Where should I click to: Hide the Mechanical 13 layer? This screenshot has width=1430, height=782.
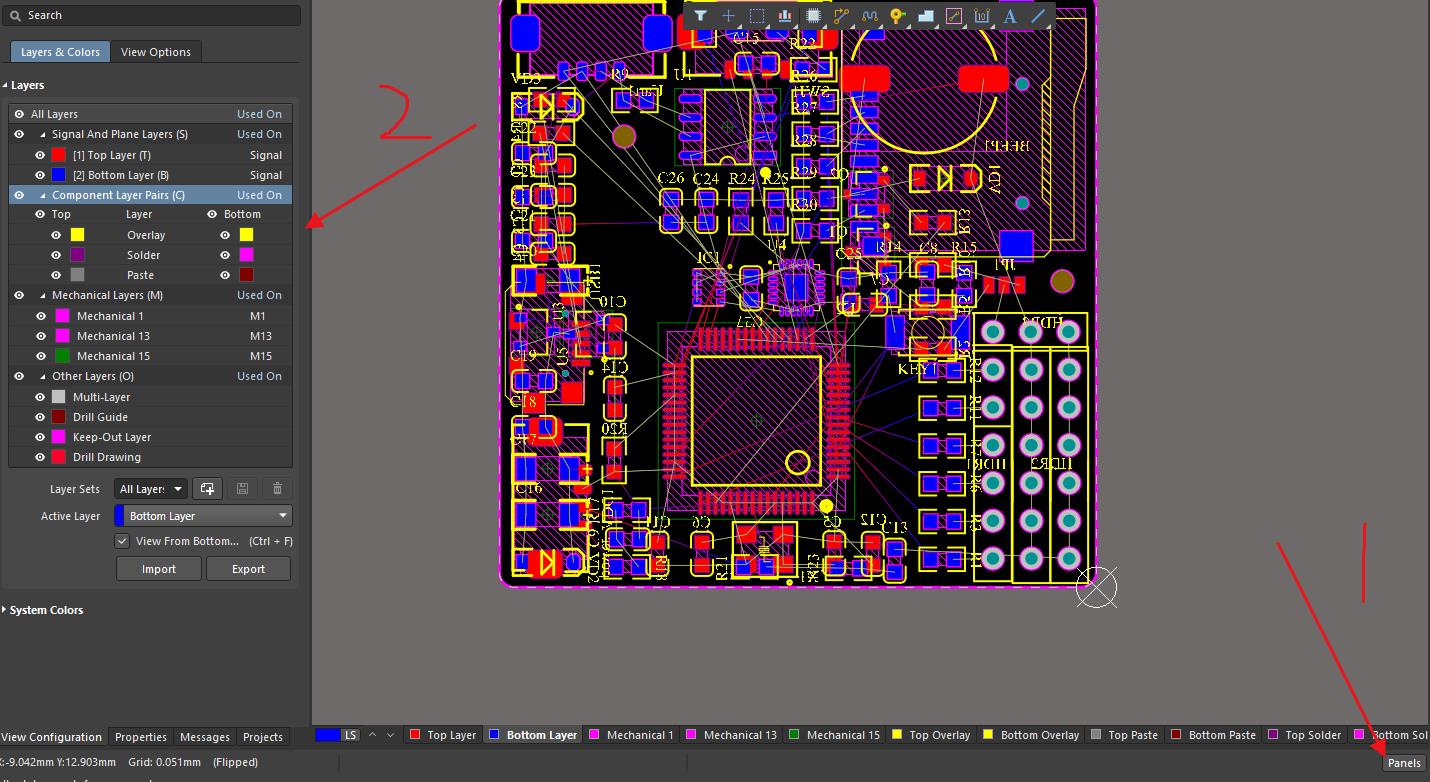41,336
